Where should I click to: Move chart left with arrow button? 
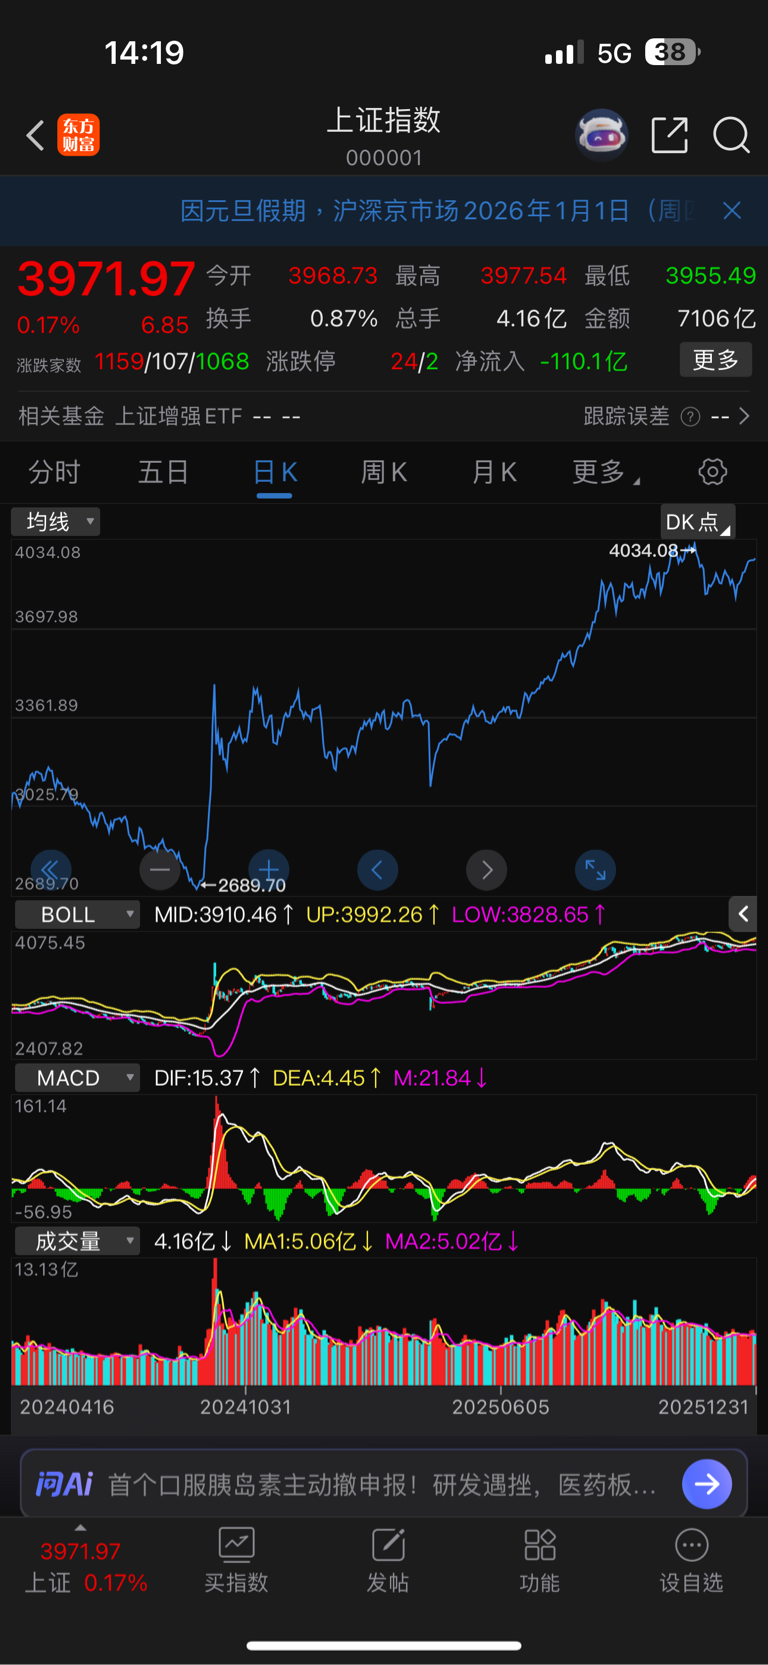click(377, 870)
